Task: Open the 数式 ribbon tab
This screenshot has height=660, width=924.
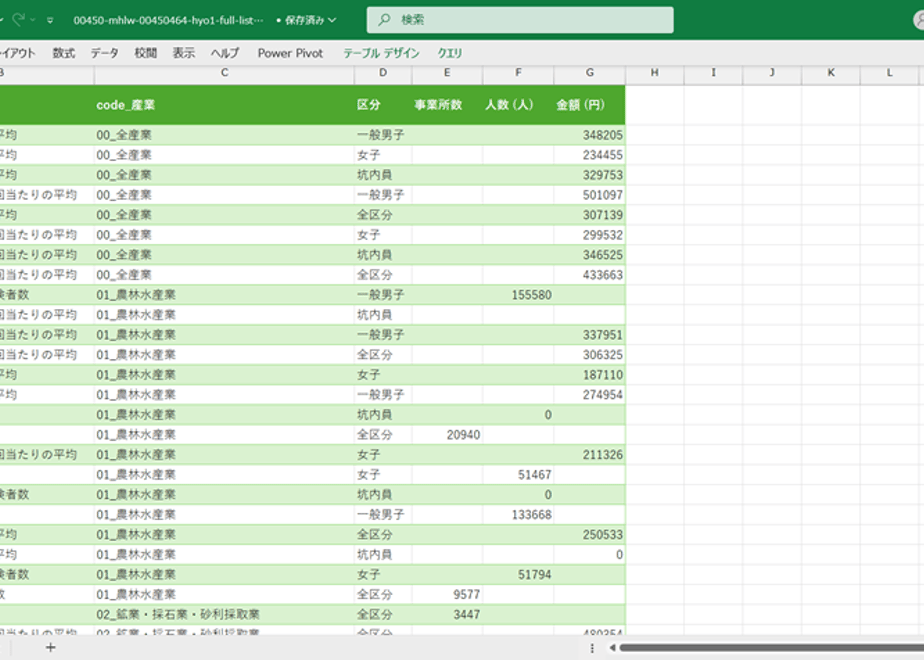Action: (x=64, y=53)
